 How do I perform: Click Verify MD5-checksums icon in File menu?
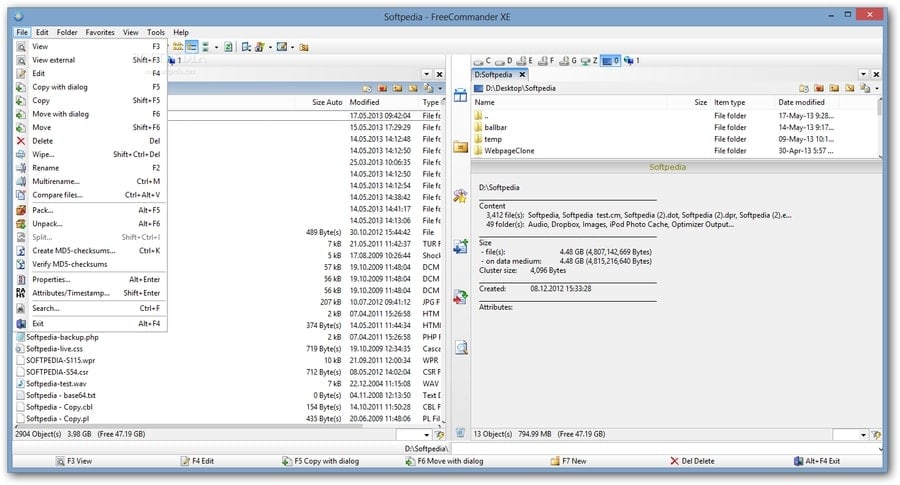tap(21, 264)
